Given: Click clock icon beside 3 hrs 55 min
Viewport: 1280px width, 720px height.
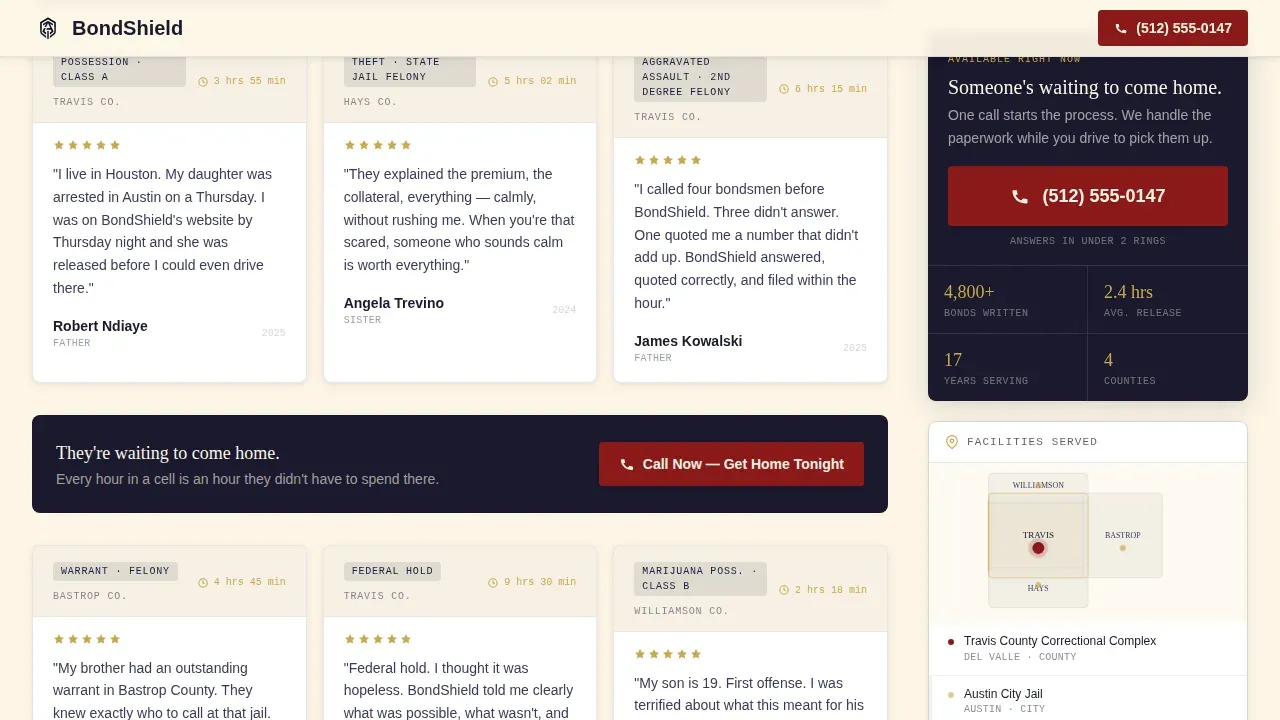Looking at the screenshot, I should (203, 82).
